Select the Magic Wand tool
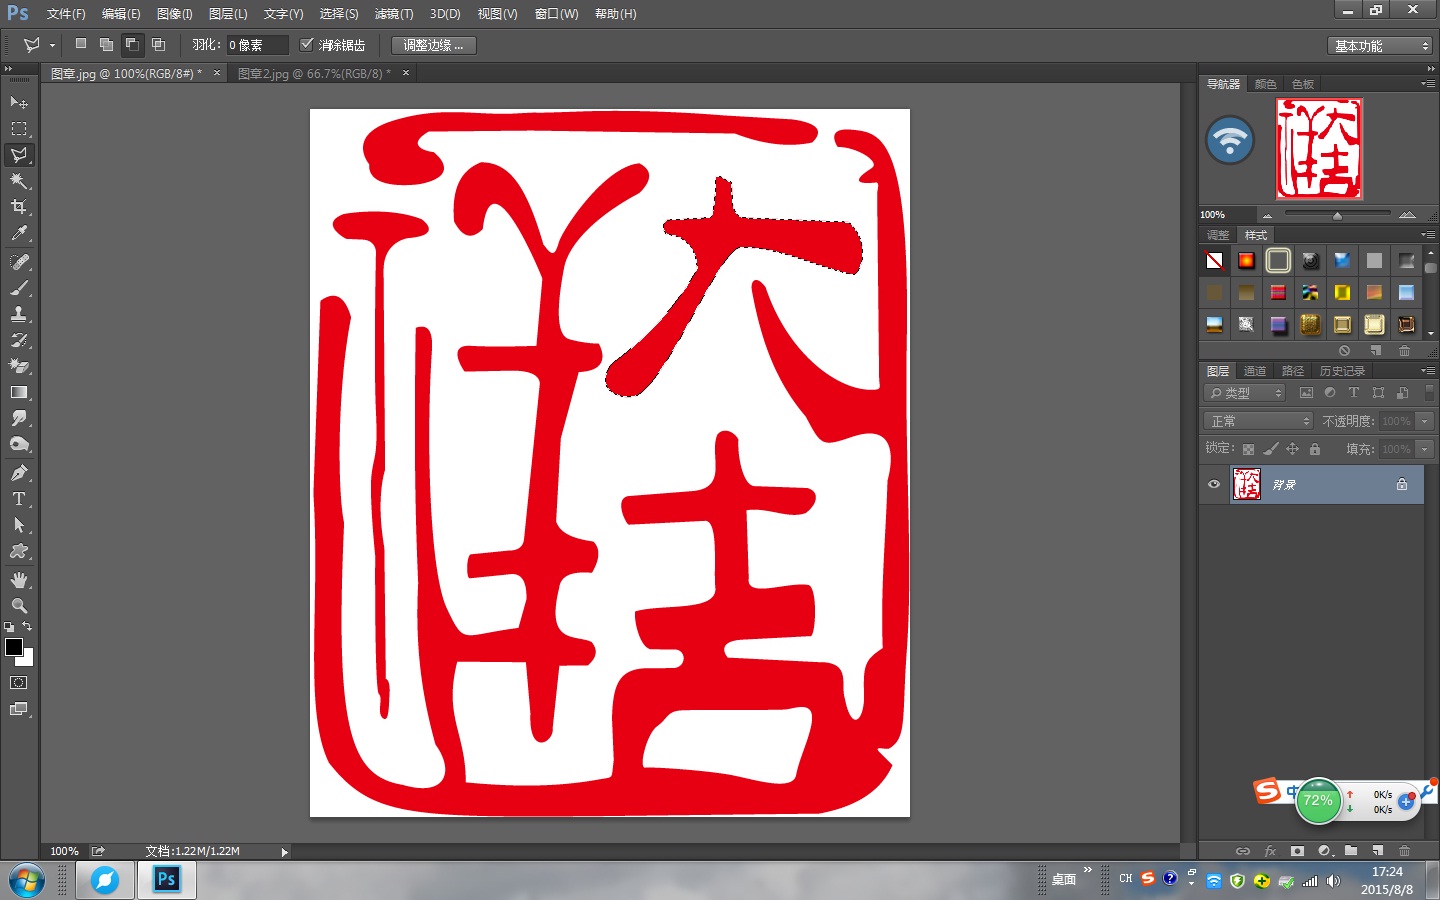 [x=19, y=181]
